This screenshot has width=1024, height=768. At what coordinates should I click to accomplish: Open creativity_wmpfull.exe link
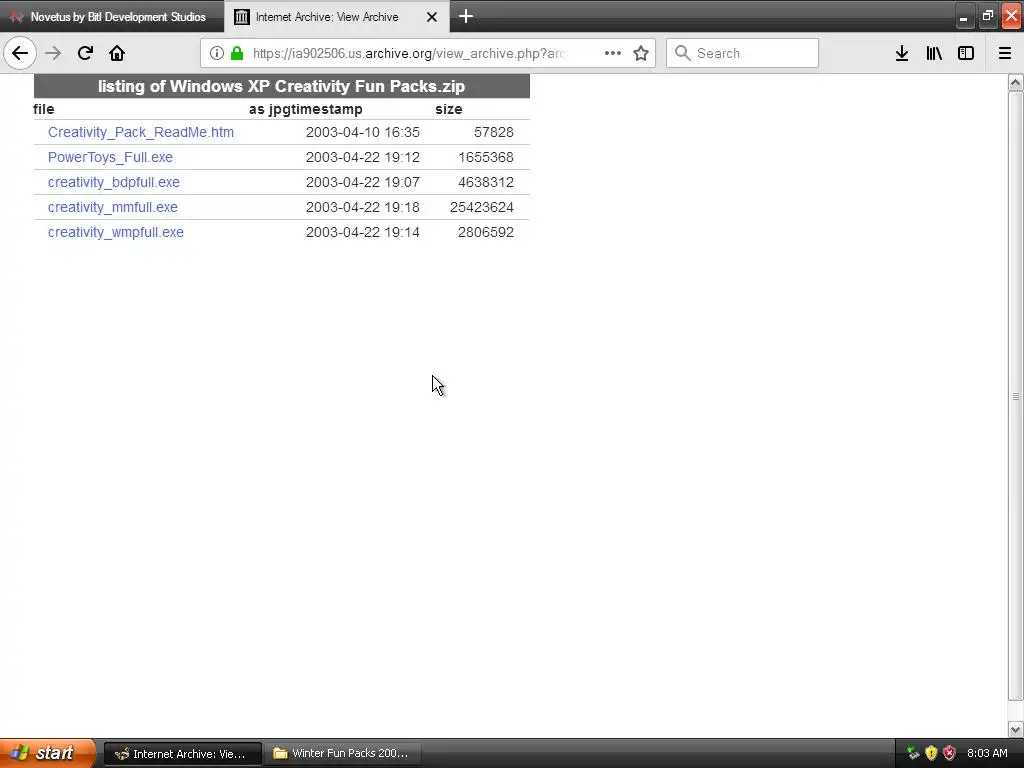(x=116, y=232)
